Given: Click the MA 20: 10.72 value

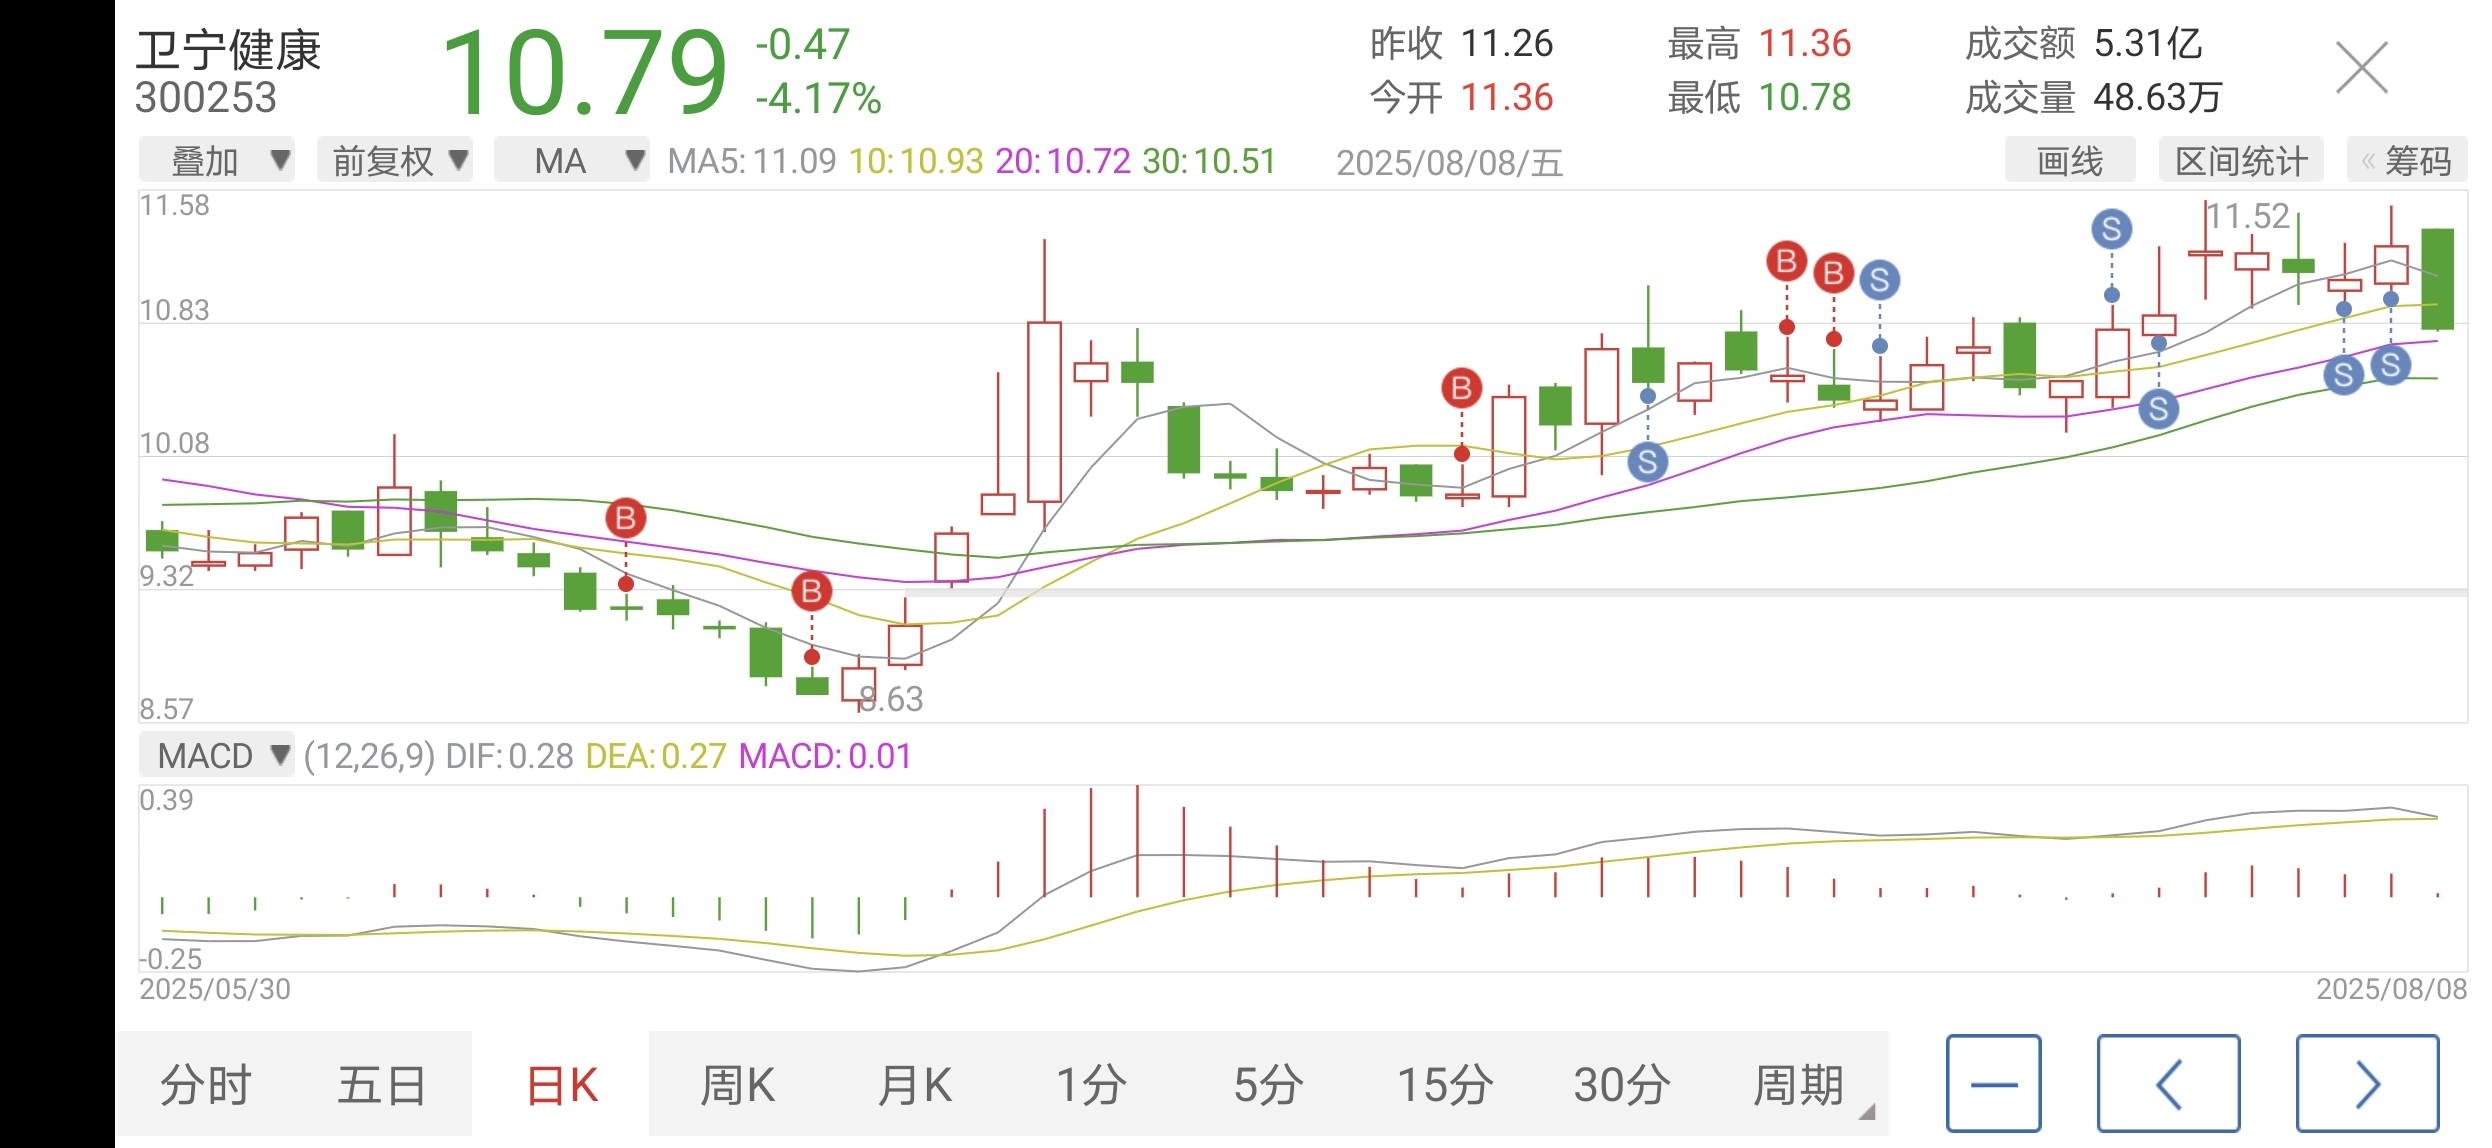Looking at the screenshot, I should click(1063, 161).
